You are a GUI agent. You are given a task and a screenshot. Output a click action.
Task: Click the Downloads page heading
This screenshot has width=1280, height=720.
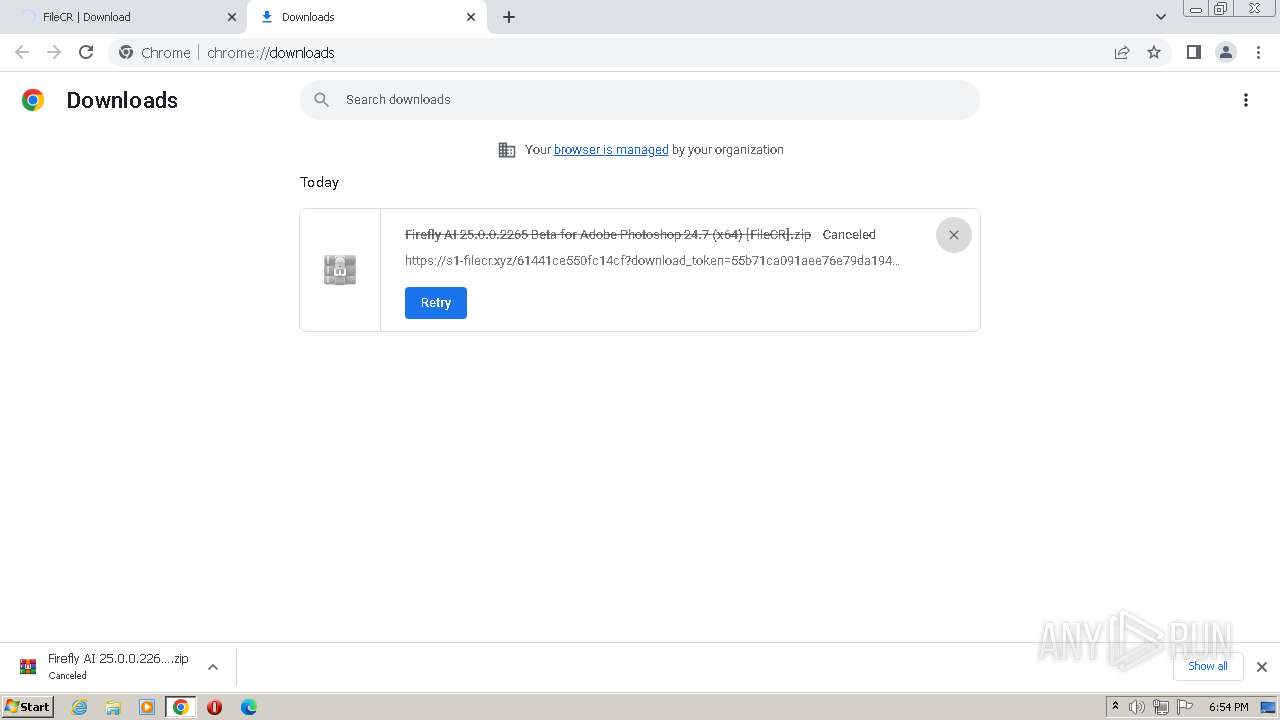pos(122,100)
